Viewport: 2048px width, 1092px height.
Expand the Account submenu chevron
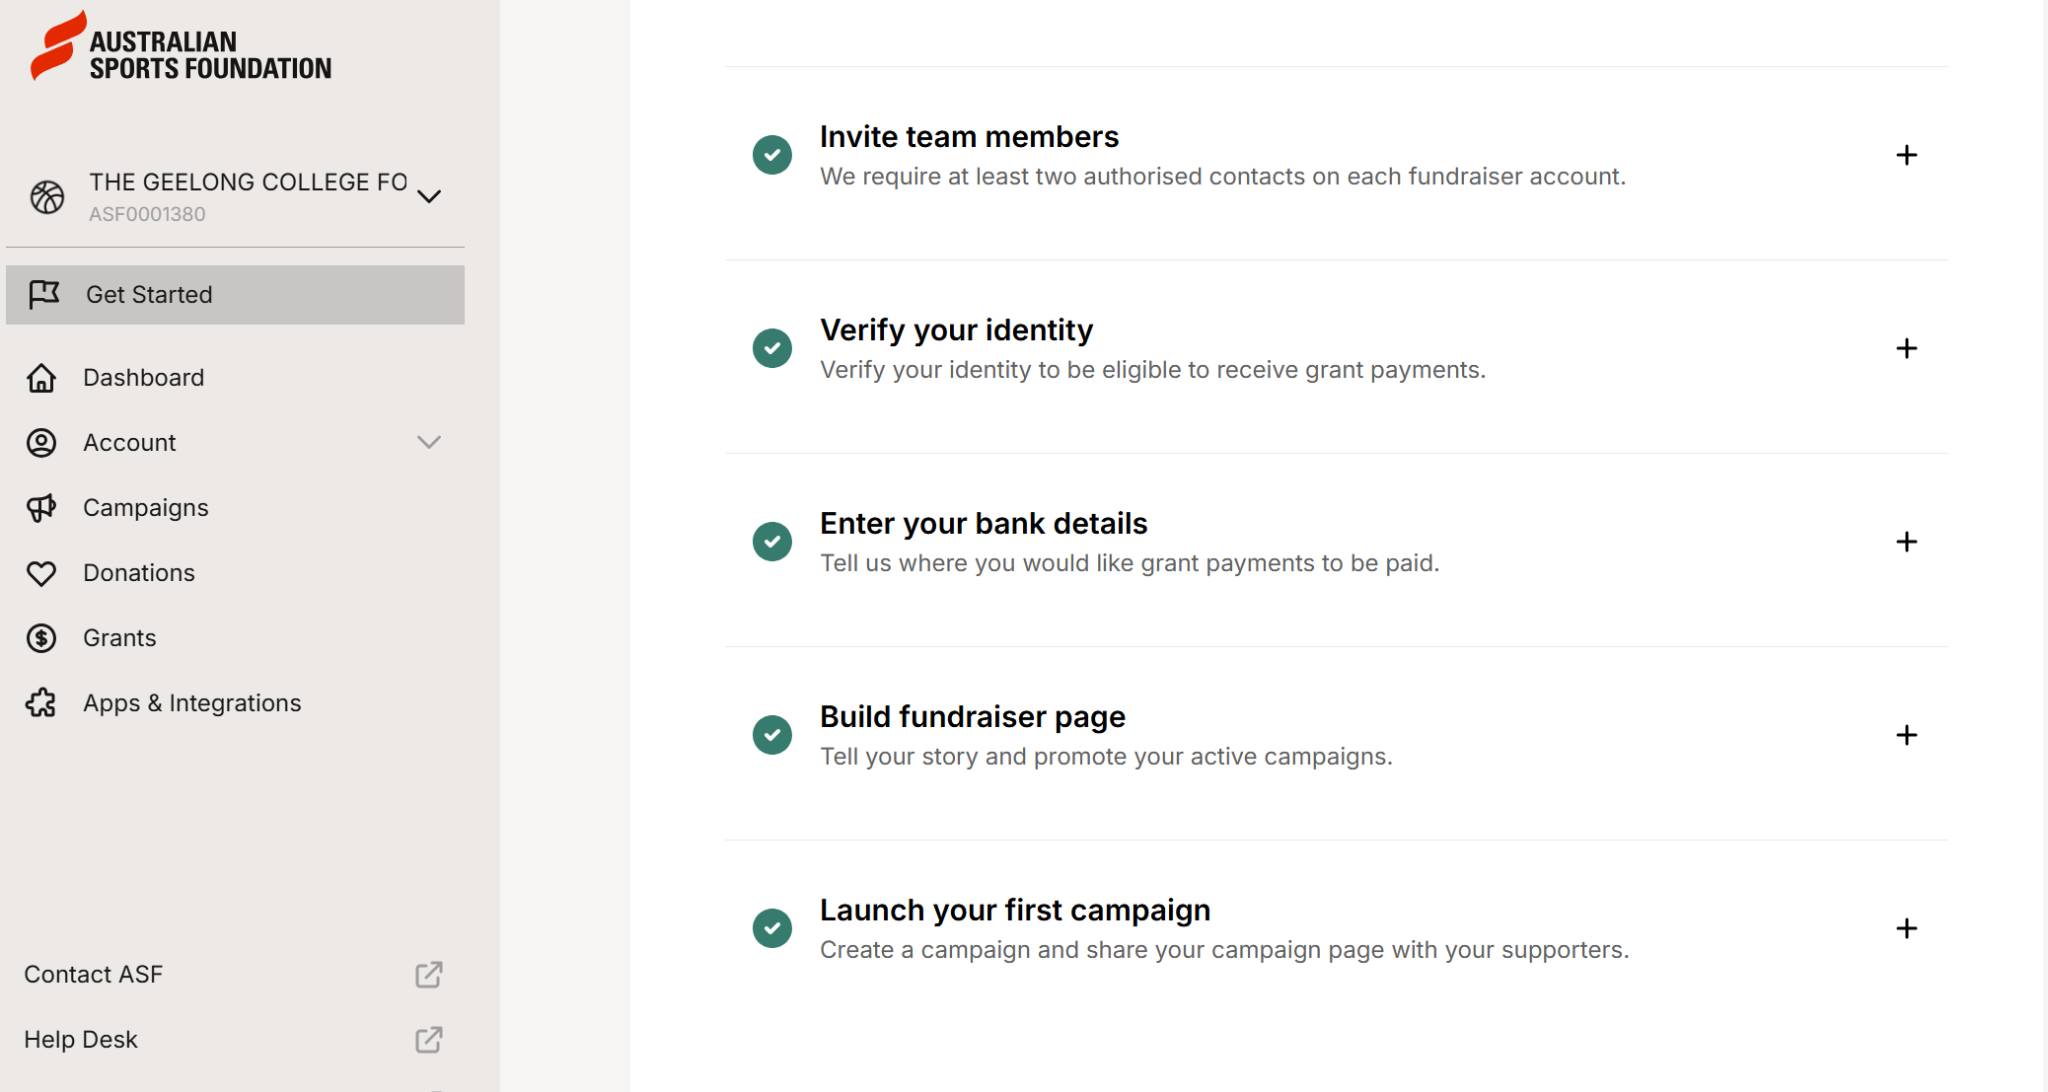pos(429,442)
